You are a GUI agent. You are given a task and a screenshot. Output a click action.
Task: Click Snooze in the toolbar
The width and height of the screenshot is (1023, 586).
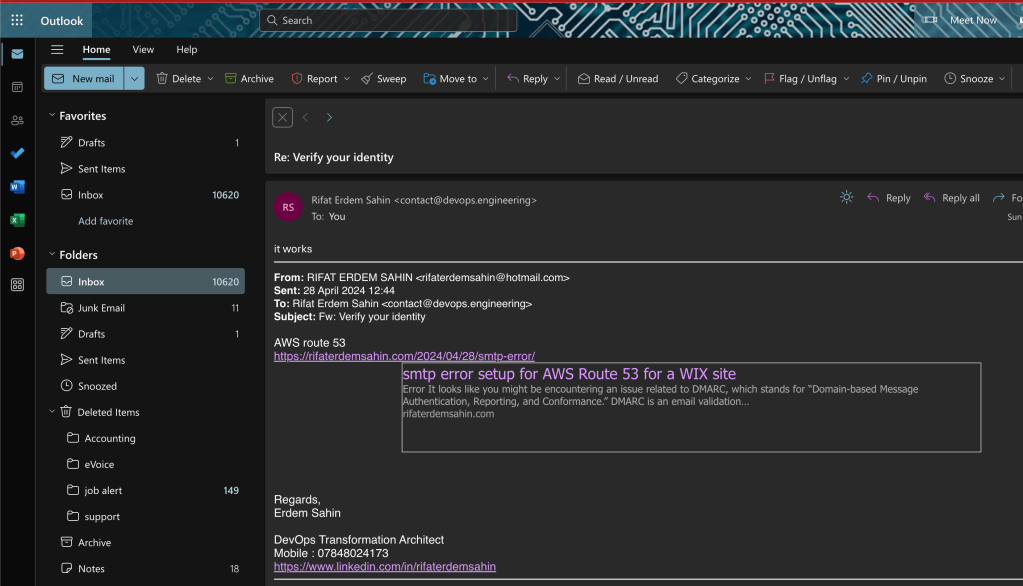coord(969,78)
